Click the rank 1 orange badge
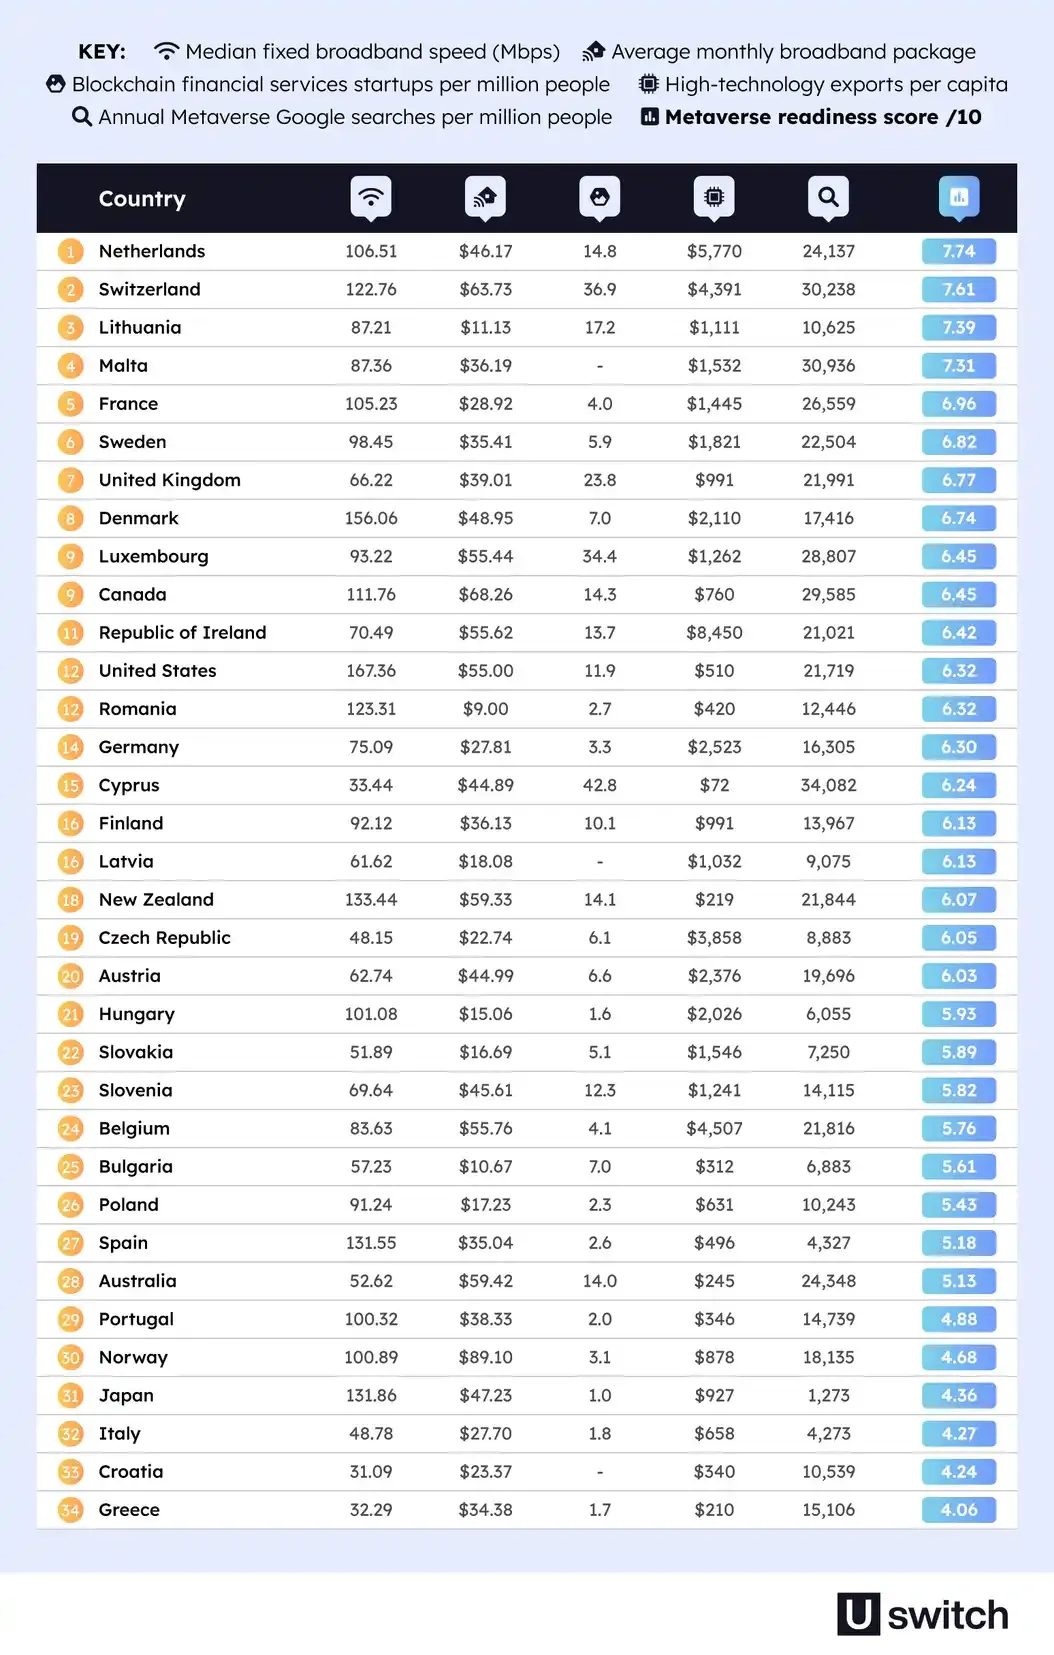This screenshot has height=1655, width=1054. pyautogui.click(x=70, y=251)
